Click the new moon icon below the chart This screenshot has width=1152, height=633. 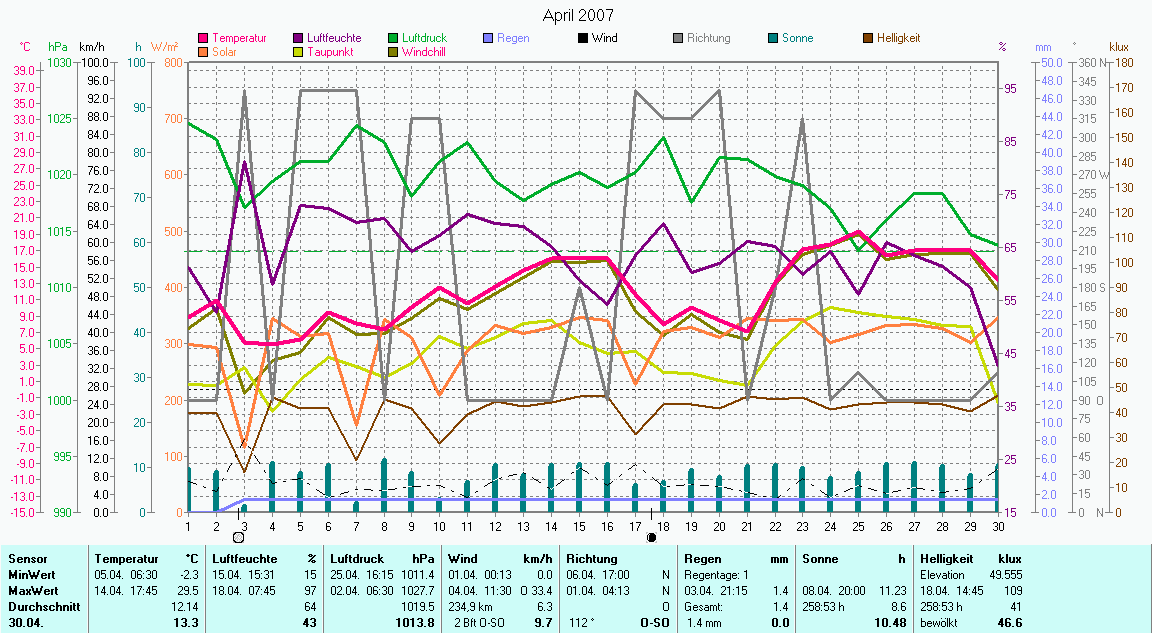click(652, 537)
